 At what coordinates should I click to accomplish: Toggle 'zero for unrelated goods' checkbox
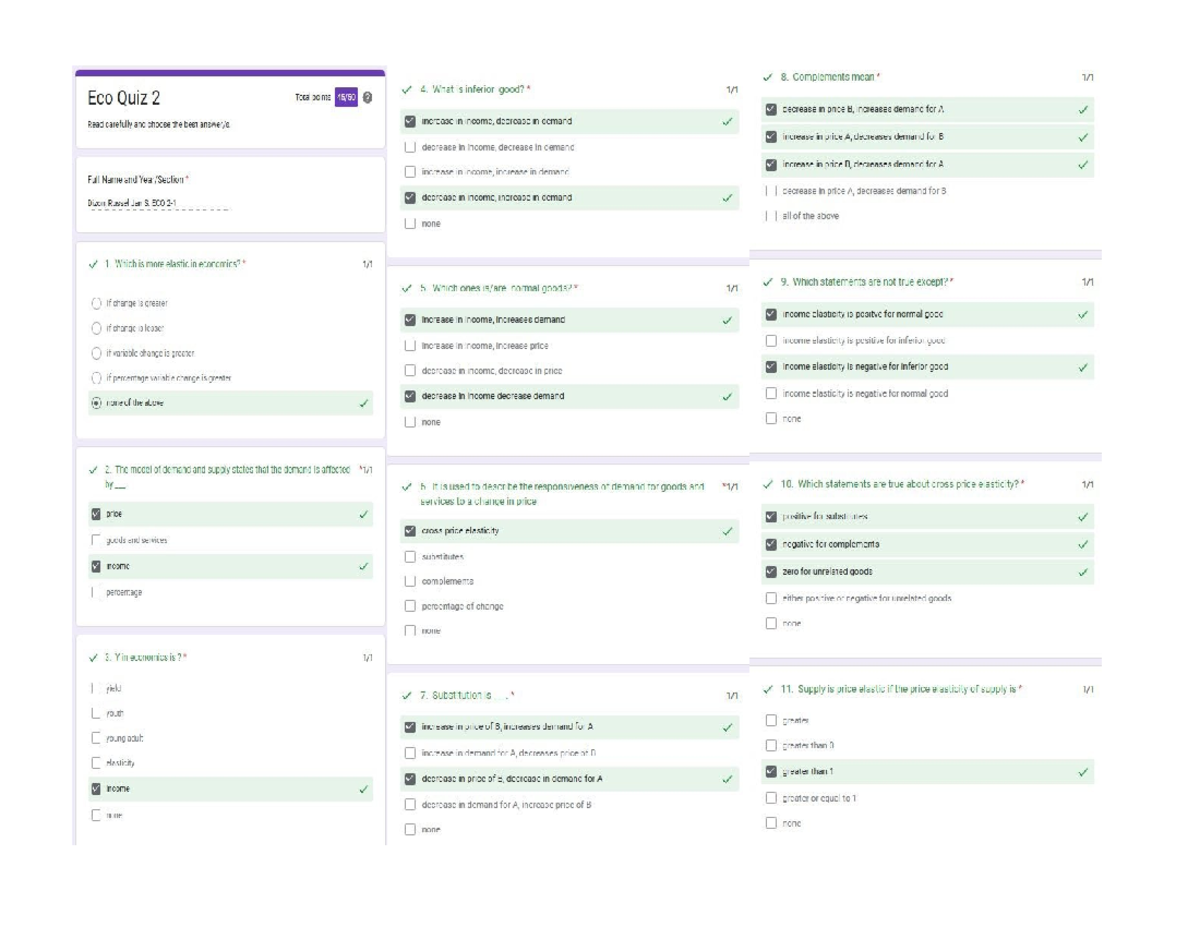tap(770, 572)
